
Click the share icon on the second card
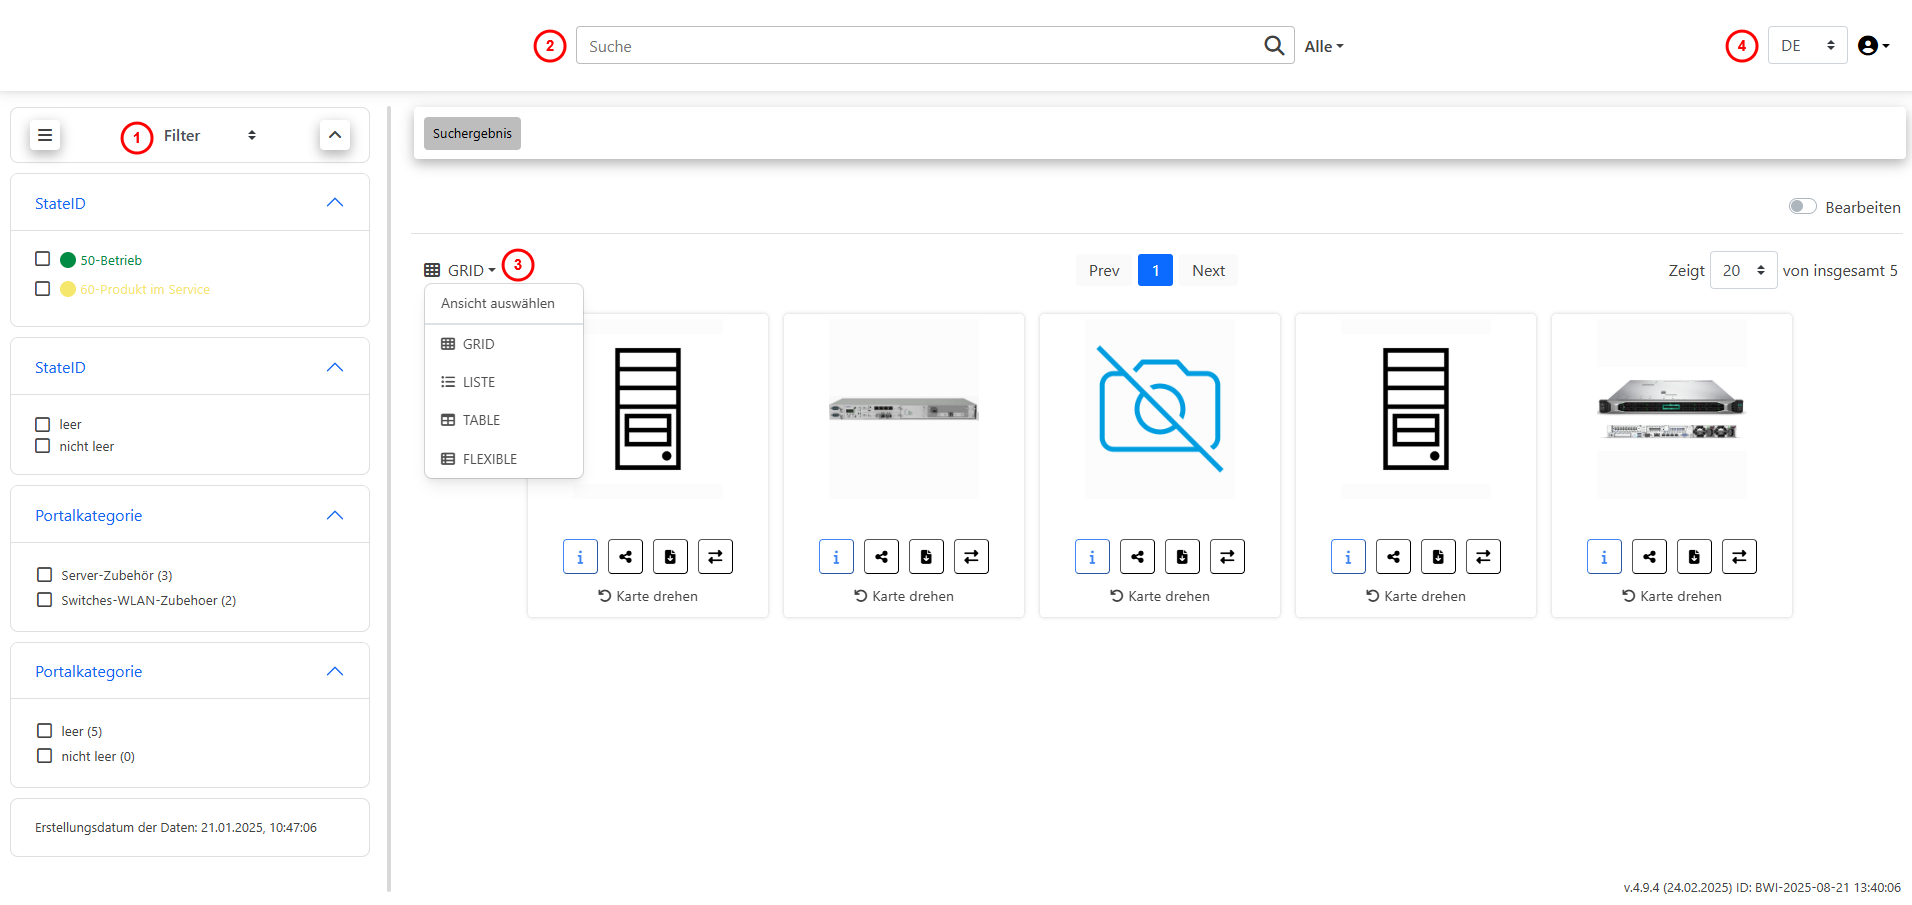point(881,557)
